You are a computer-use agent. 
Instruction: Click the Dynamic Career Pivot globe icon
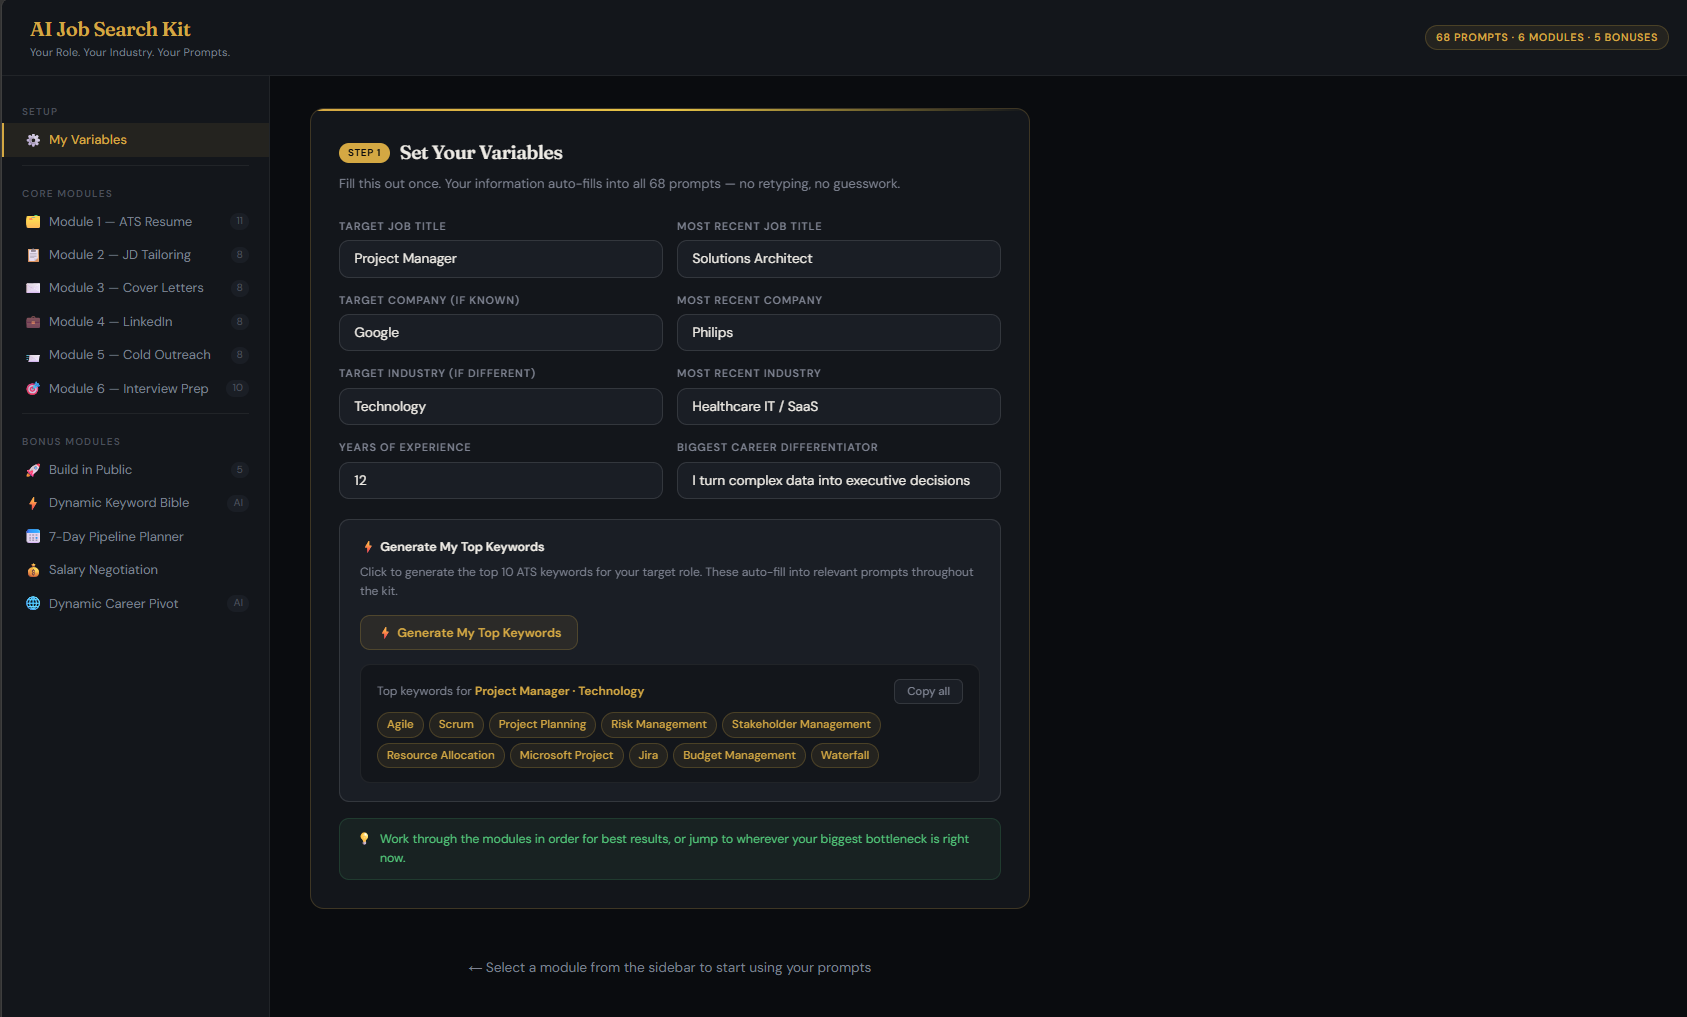[x=33, y=604]
